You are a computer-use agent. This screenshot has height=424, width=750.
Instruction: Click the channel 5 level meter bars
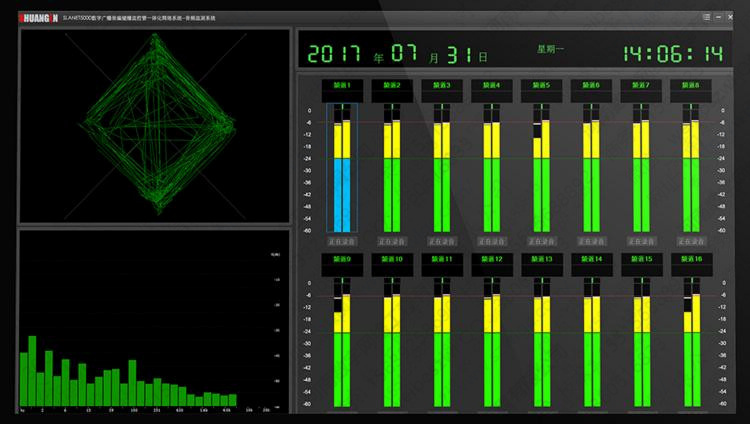click(541, 170)
